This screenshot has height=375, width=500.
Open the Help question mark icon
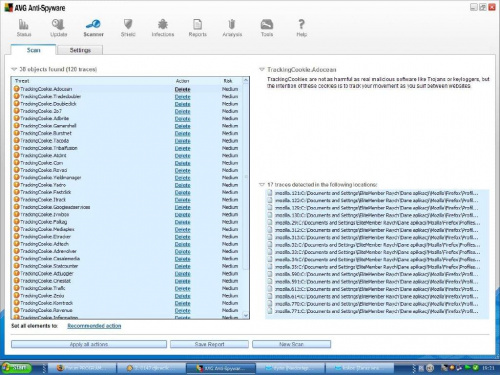point(301,27)
